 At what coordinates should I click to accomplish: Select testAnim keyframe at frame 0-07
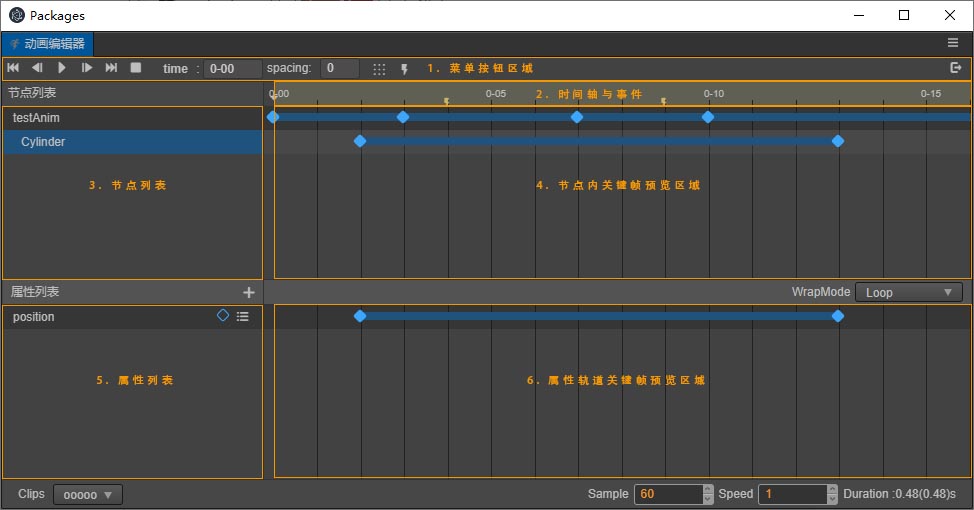[x=577, y=117]
